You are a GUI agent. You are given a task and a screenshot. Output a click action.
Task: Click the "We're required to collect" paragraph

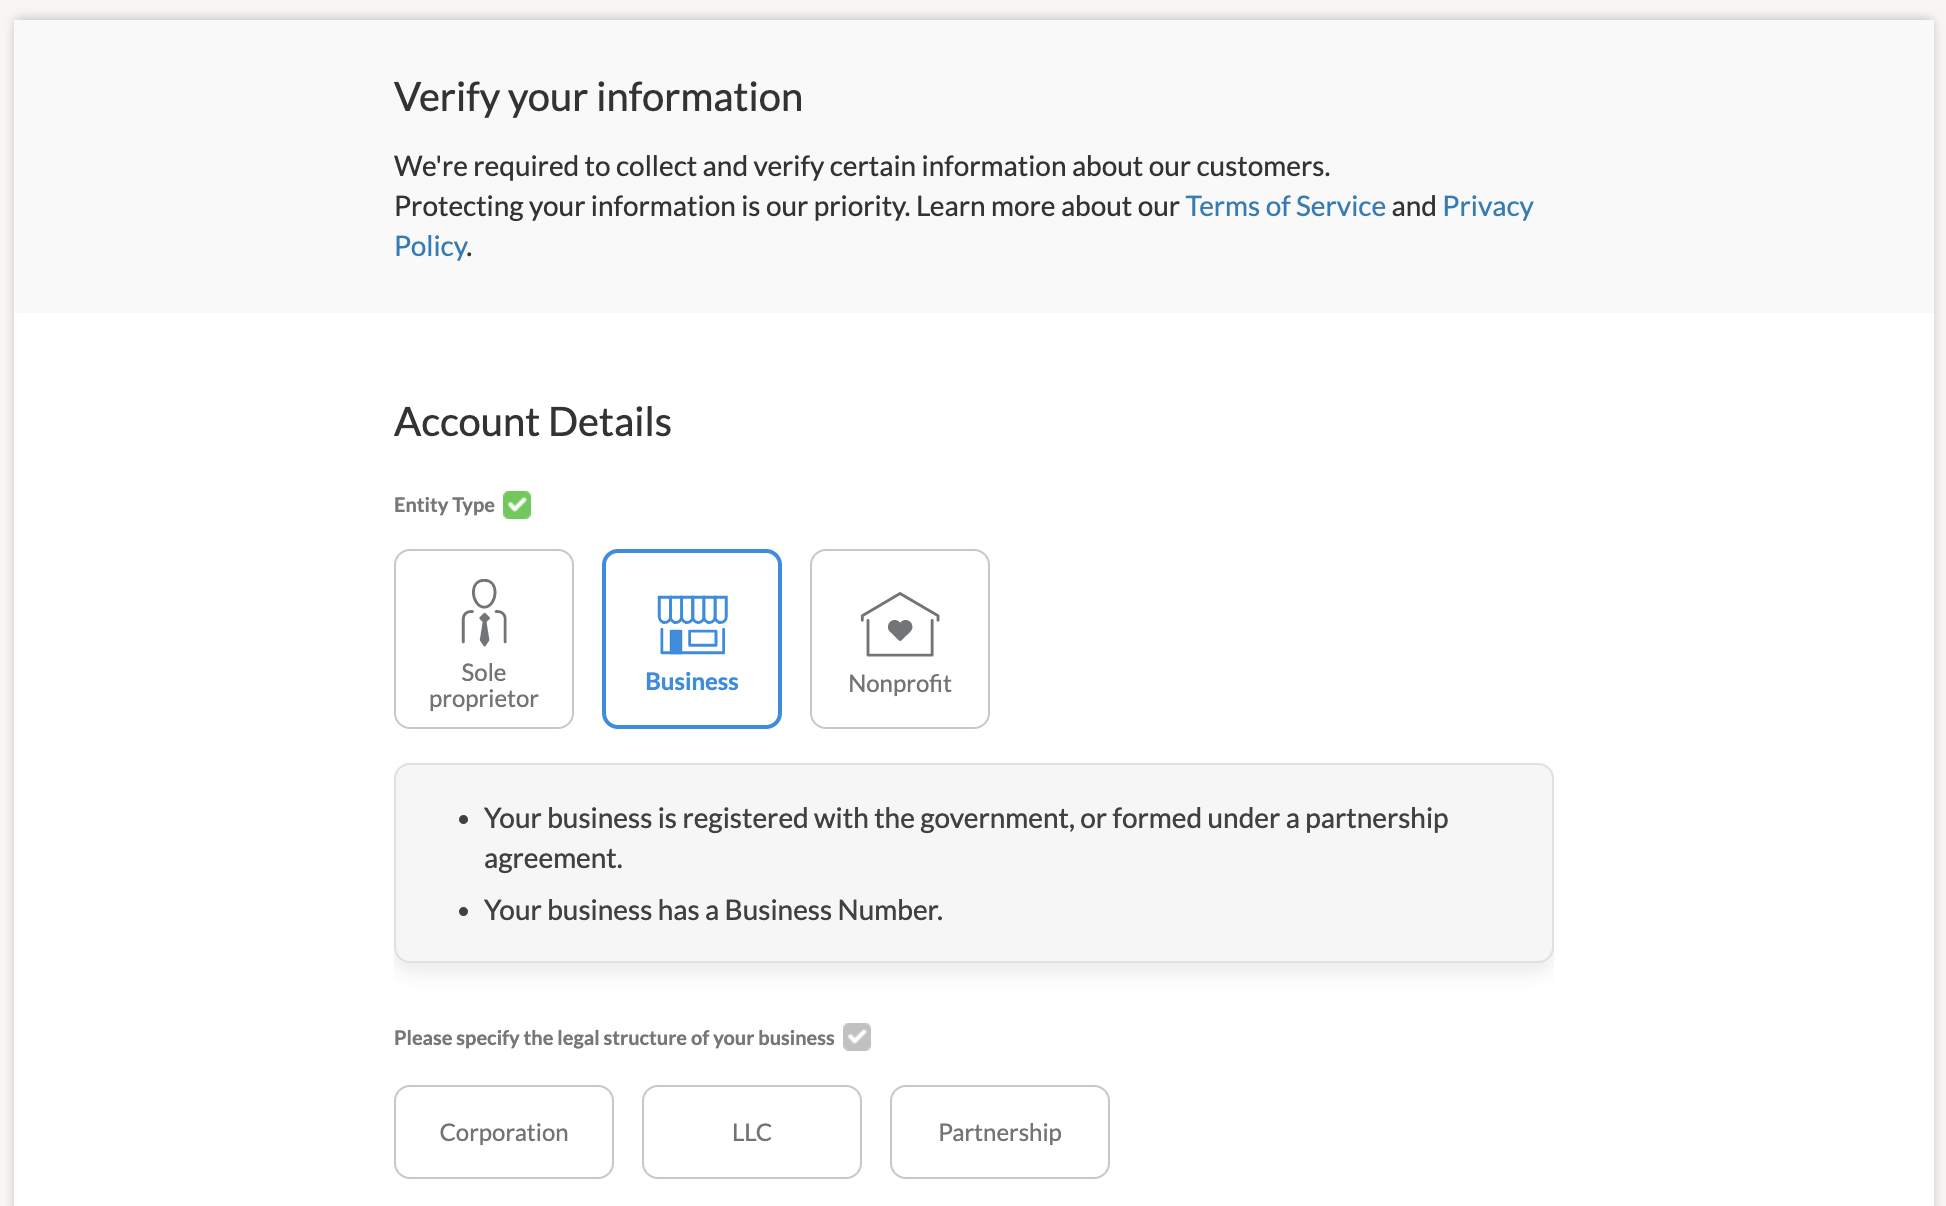[862, 166]
